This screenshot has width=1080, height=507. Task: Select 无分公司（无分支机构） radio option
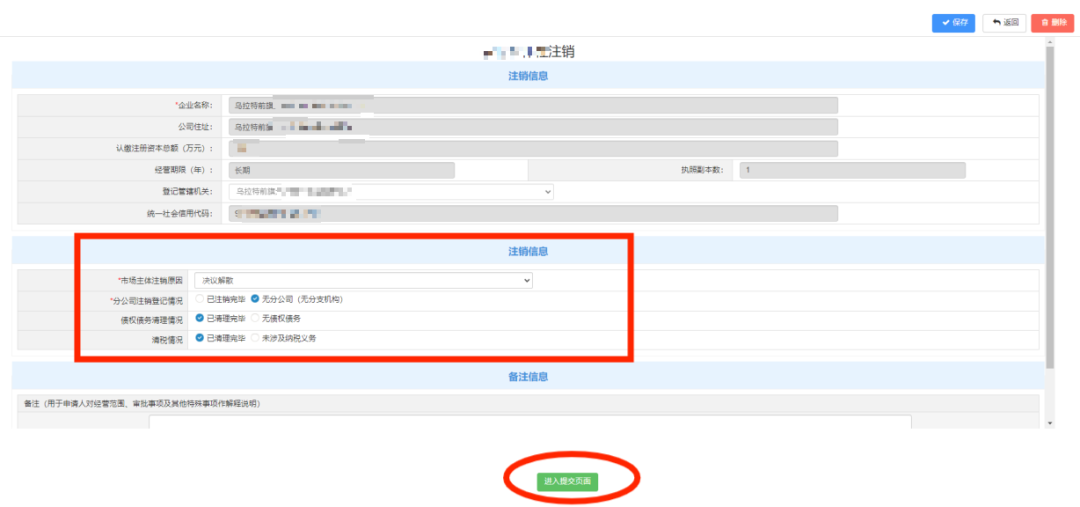255,300
